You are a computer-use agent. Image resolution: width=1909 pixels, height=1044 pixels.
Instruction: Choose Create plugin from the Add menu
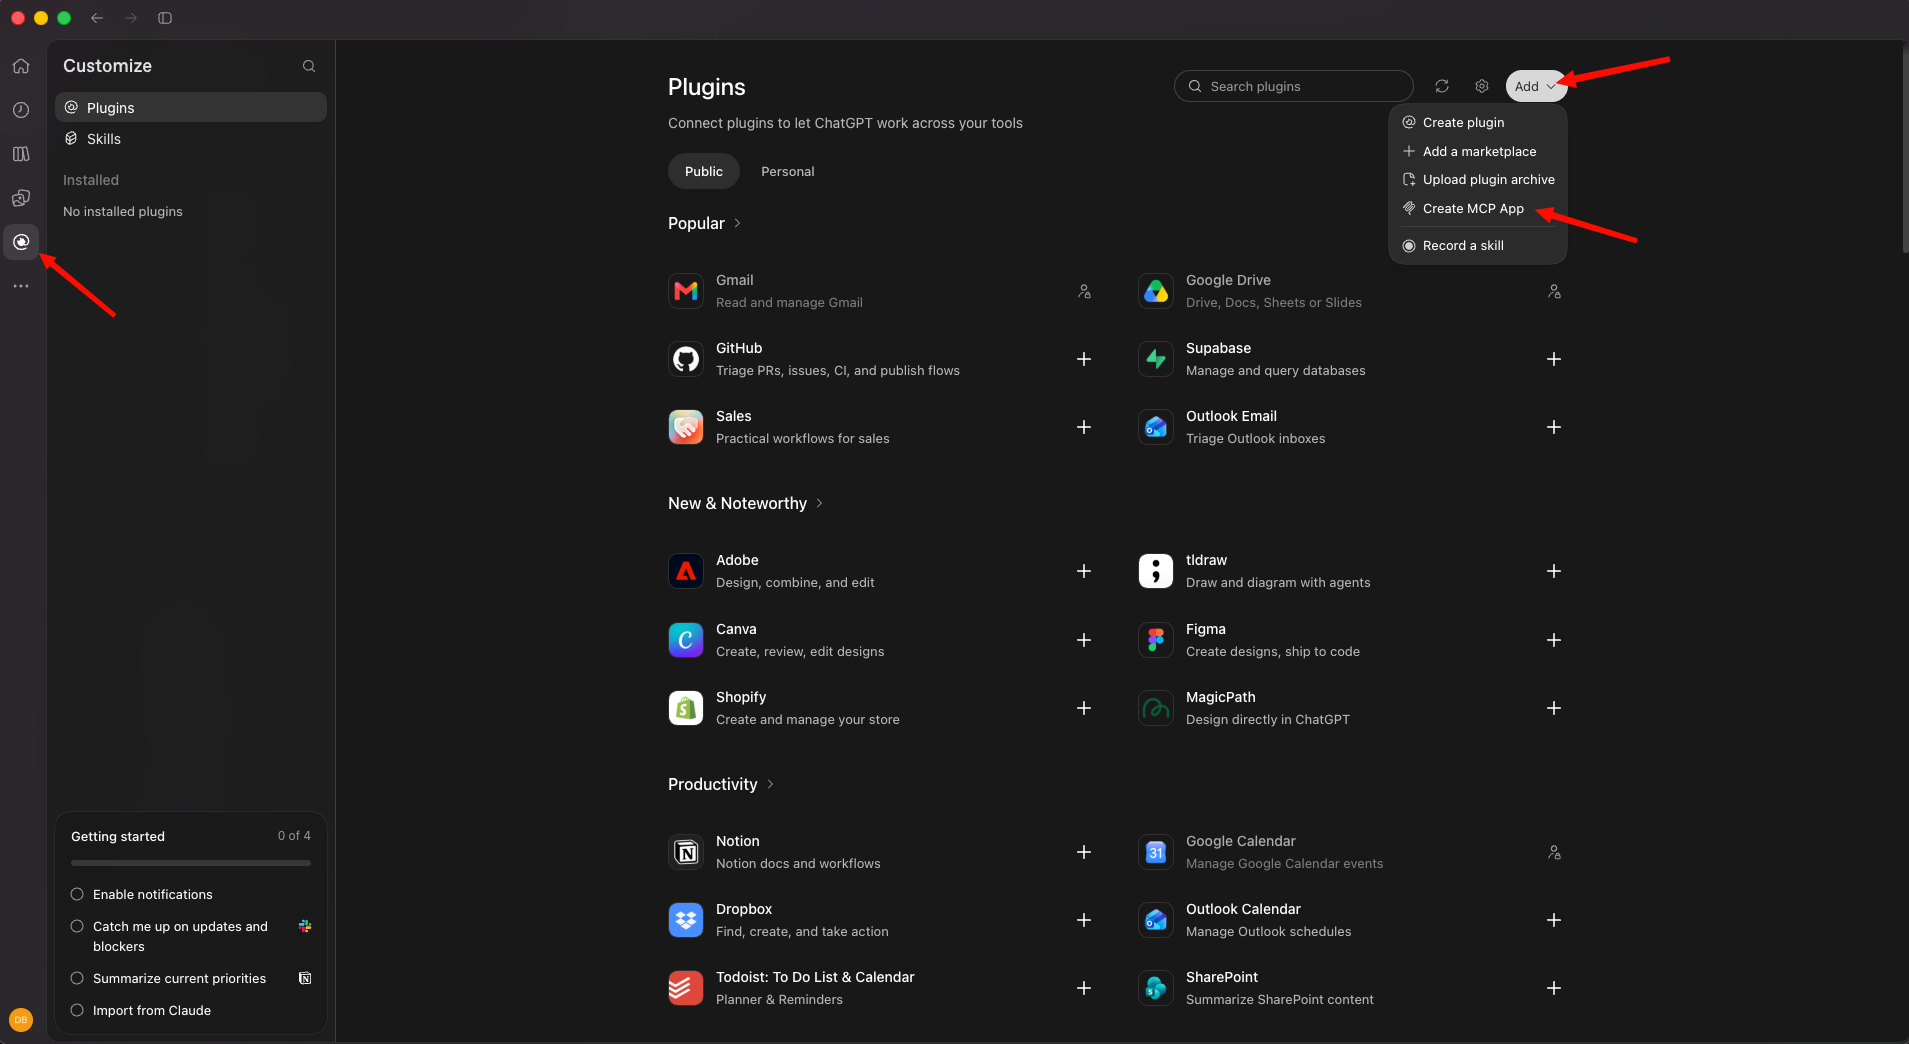click(1478, 122)
